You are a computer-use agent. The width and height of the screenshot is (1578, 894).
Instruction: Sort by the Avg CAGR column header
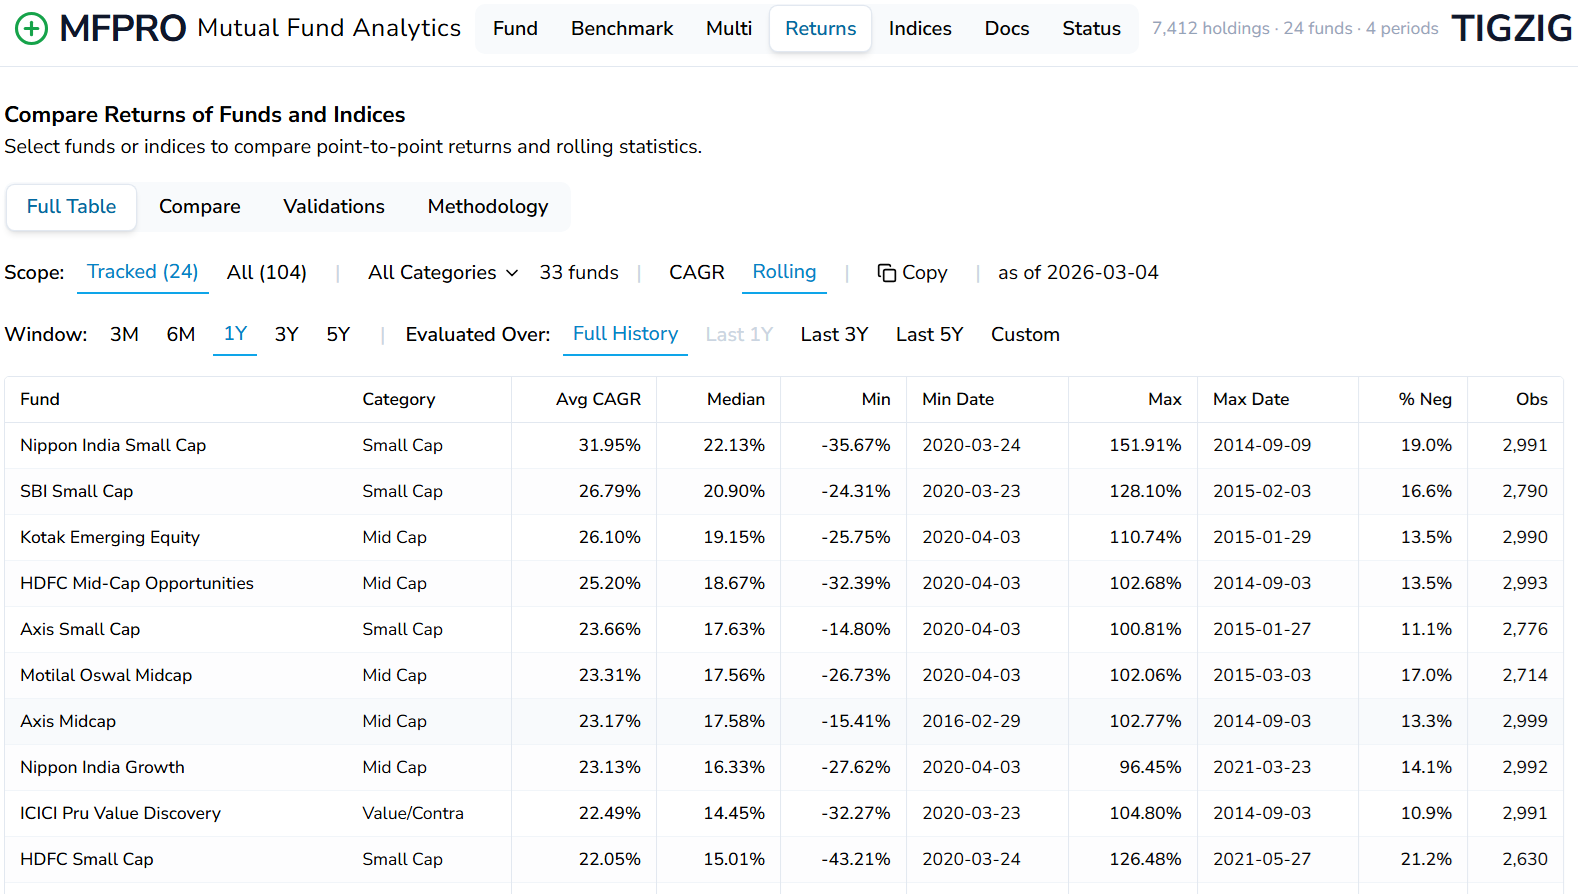pos(598,399)
